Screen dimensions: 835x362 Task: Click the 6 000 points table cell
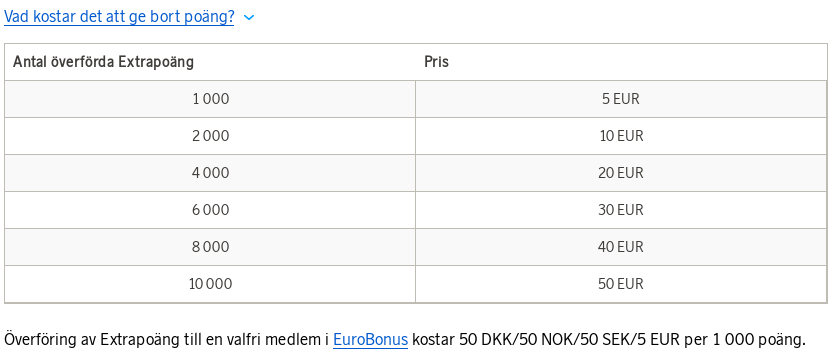coord(210,210)
